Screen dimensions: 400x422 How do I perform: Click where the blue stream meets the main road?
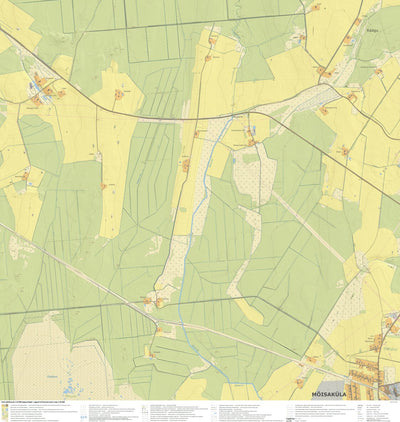tap(232, 117)
